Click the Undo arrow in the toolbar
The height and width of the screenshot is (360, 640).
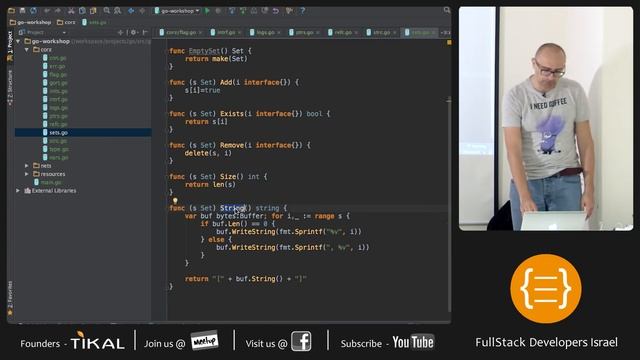click(x=47, y=11)
